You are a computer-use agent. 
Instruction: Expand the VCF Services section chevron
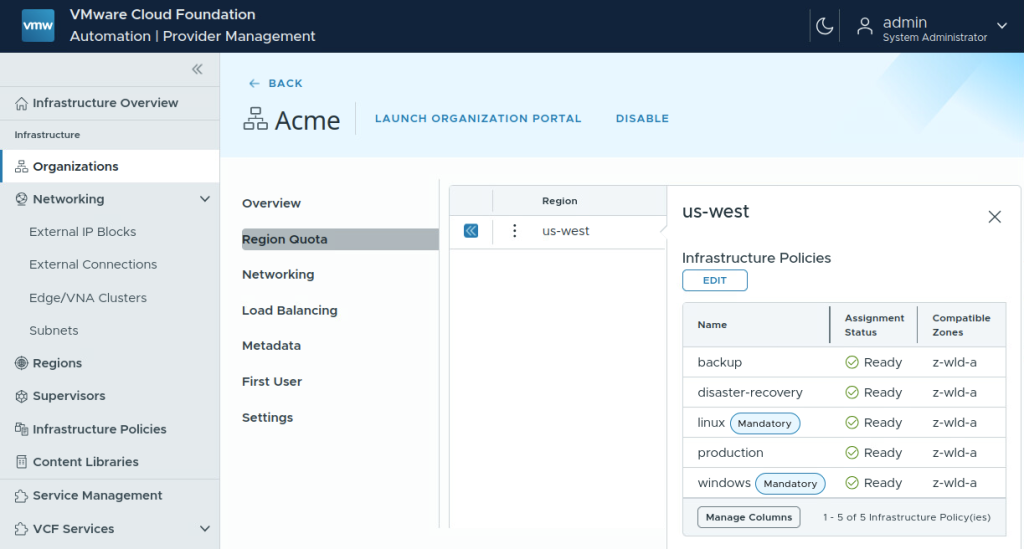click(205, 529)
